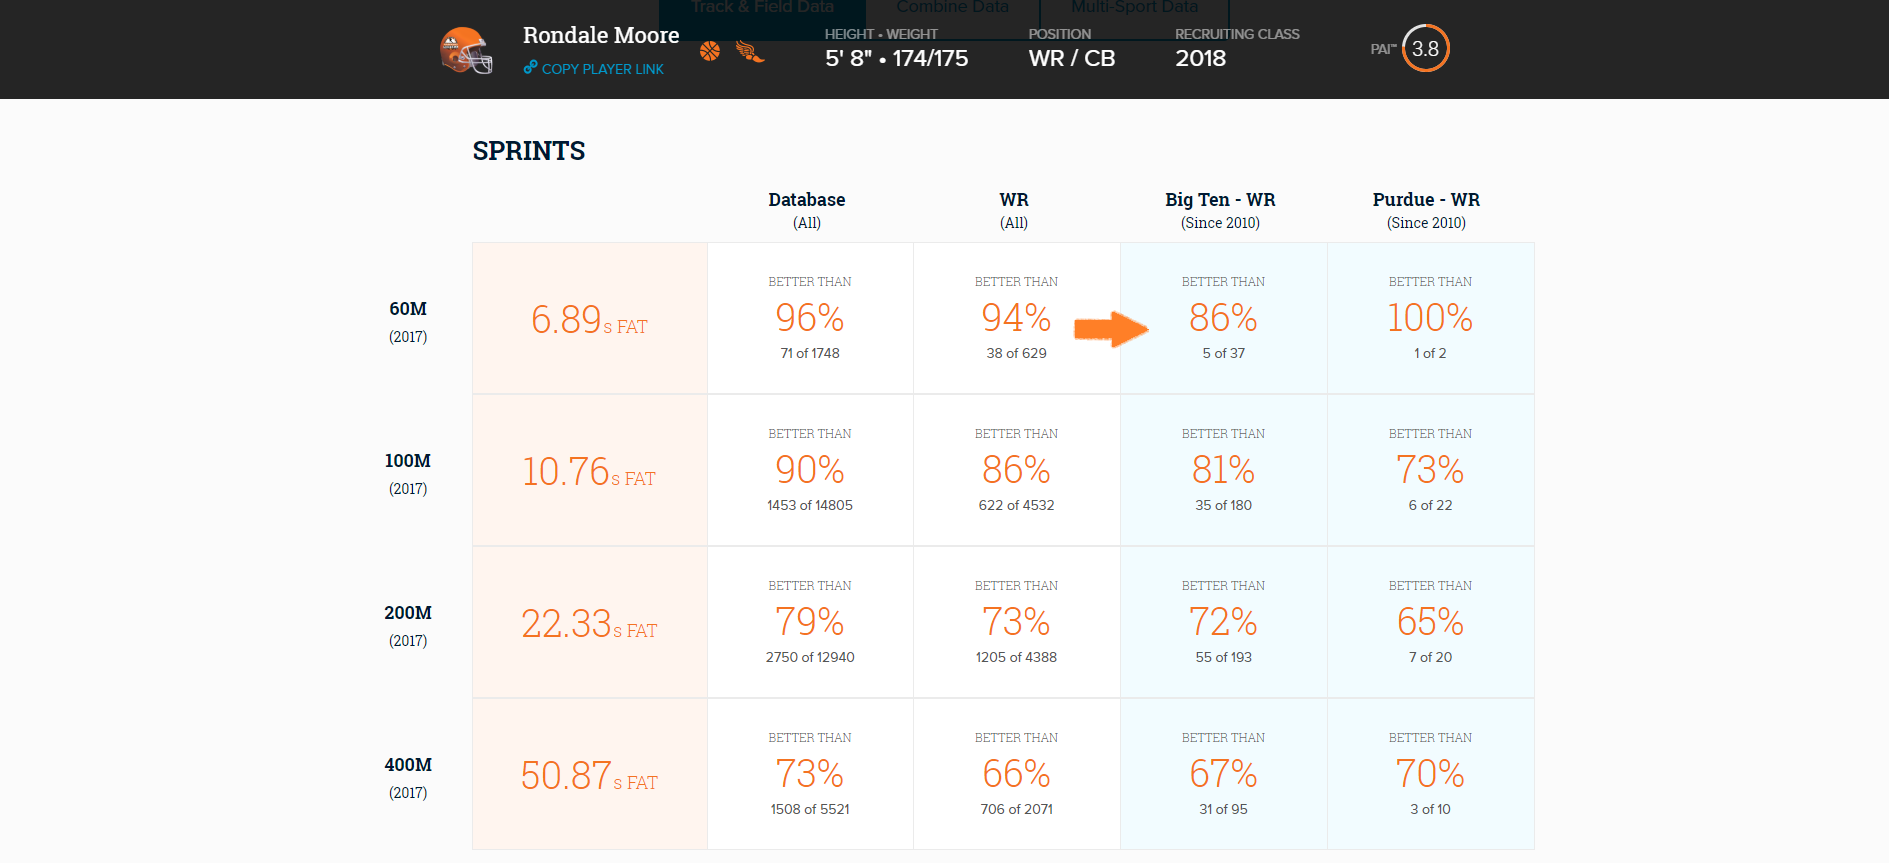Click the 96% Database 60M ranking cell
The image size is (1889, 863).
[810, 319]
